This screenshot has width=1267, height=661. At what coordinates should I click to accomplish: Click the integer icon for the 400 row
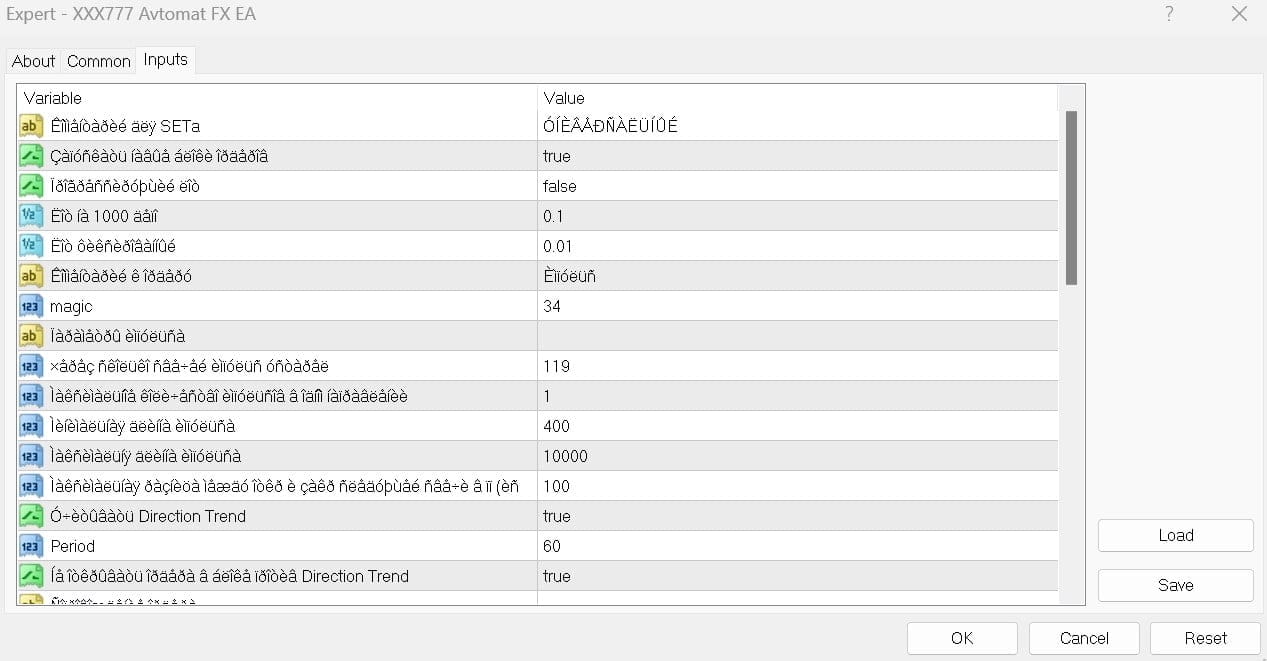tap(30, 426)
